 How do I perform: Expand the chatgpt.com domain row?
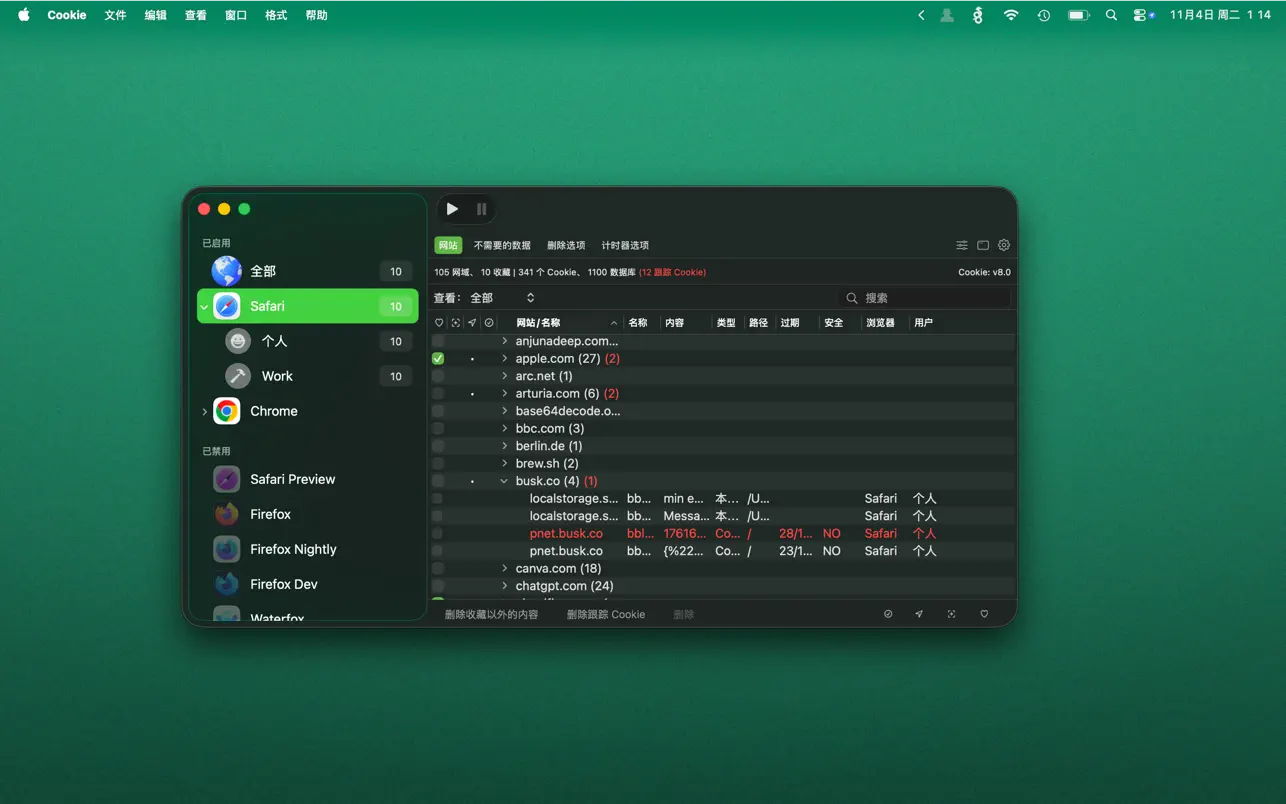tap(504, 586)
